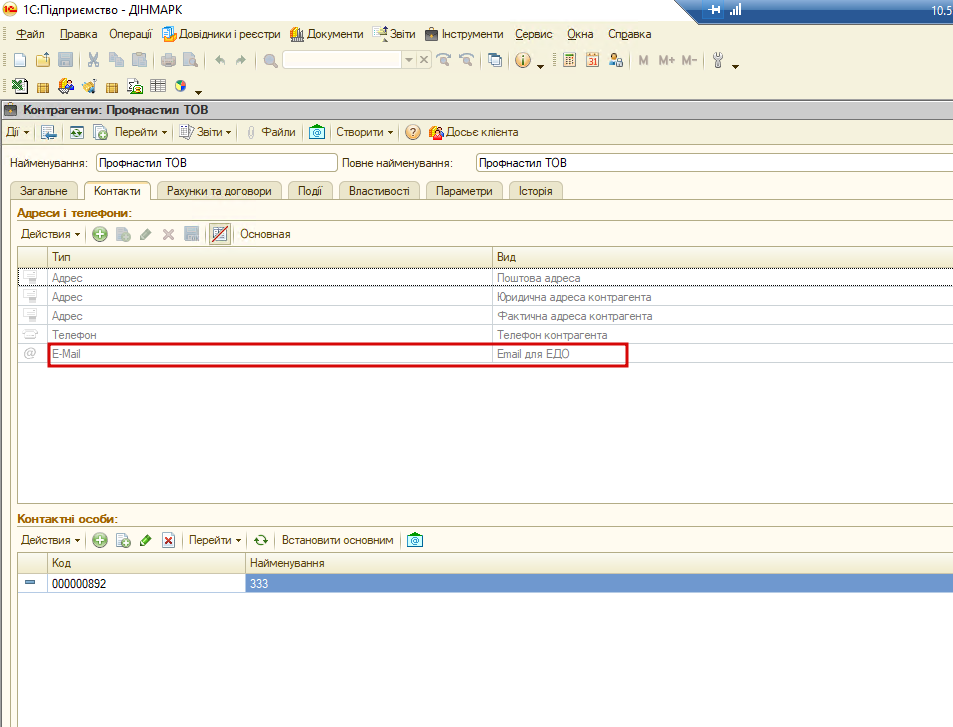Select the E-Mail row Email для ЕДО
953x727 pixels.
486,354
